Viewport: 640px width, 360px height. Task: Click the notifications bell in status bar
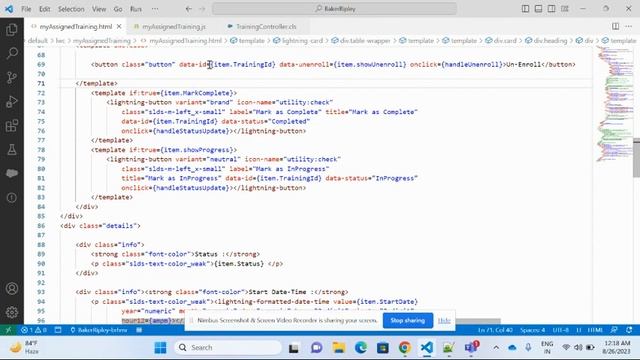point(629,330)
